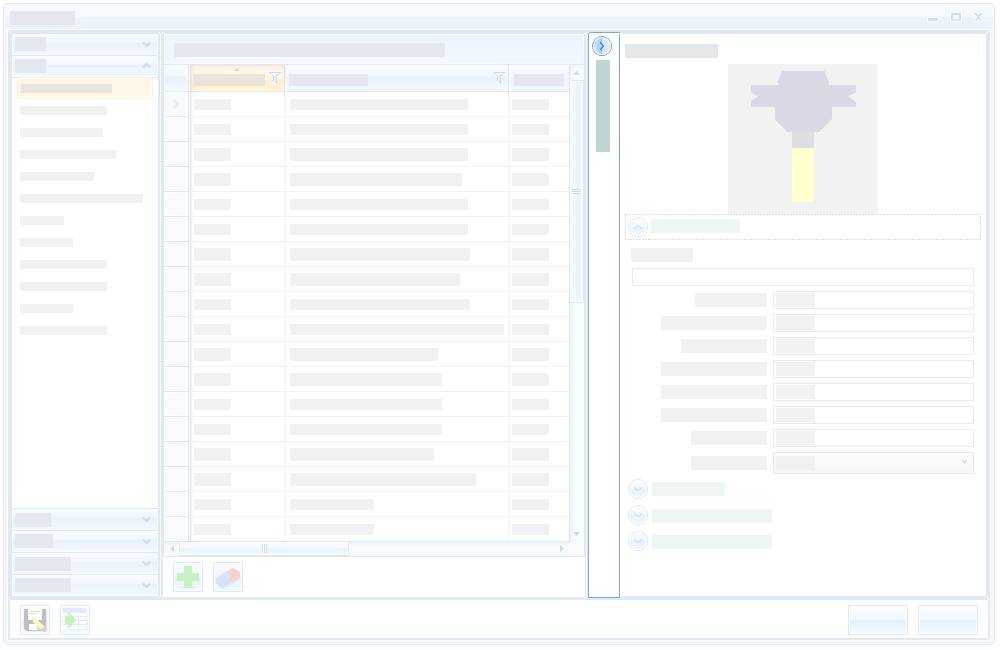Click the rightmost button at the bottom right
This screenshot has width=1000, height=650.
click(x=947, y=620)
